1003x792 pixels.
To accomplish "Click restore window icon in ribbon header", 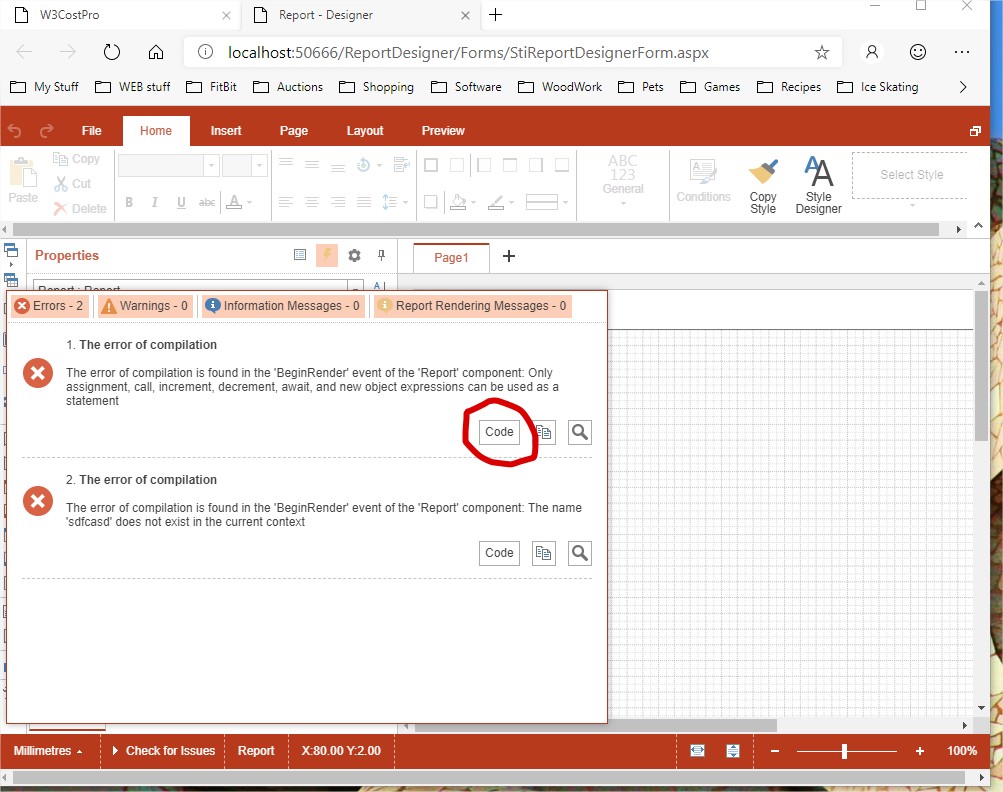I will (x=975, y=131).
